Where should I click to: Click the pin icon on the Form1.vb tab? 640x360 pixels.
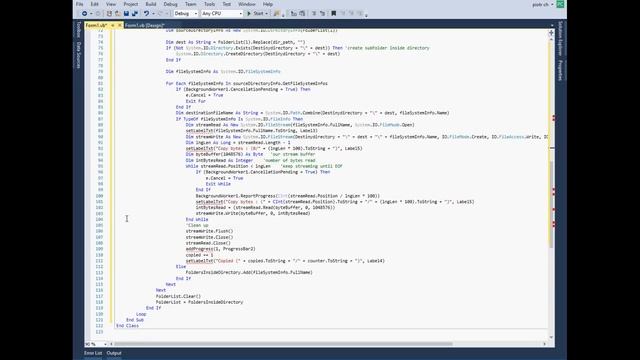pos(113,25)
